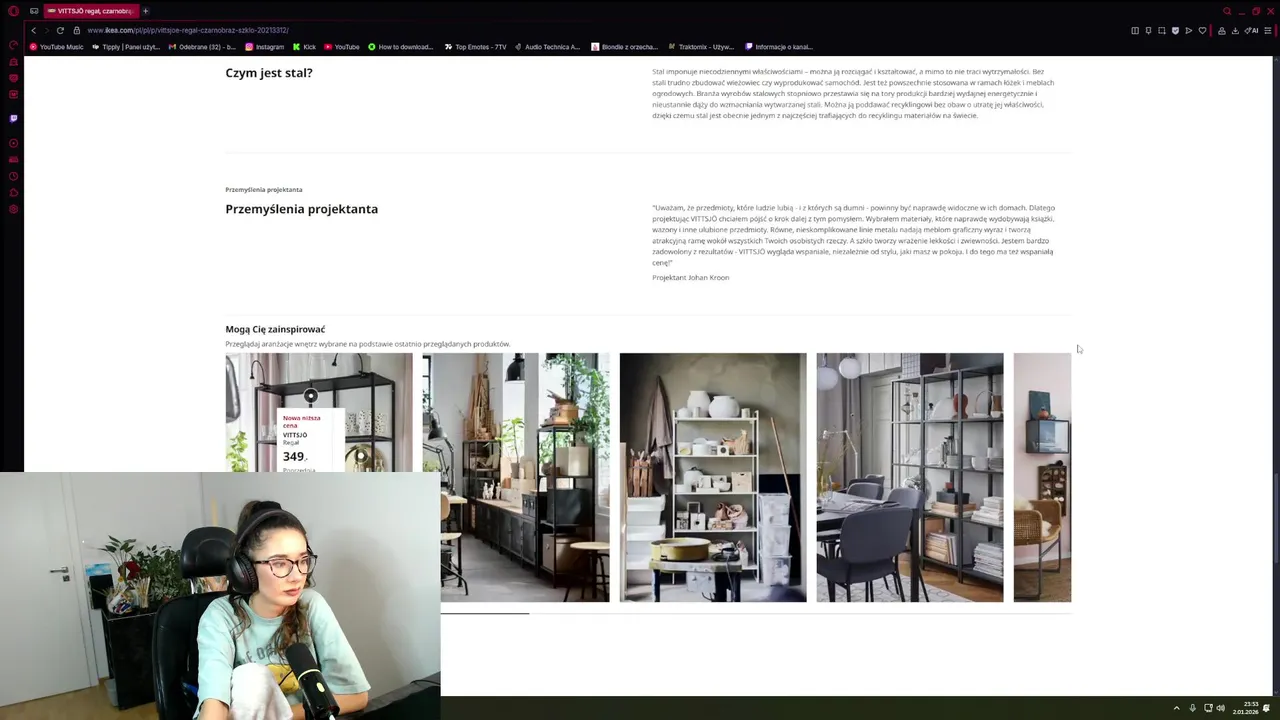Image resolution: width=1280 pixels, height=720 pixels.
Task: Open the Blondie z orzecha bookmark
Action: click(624, 47)
